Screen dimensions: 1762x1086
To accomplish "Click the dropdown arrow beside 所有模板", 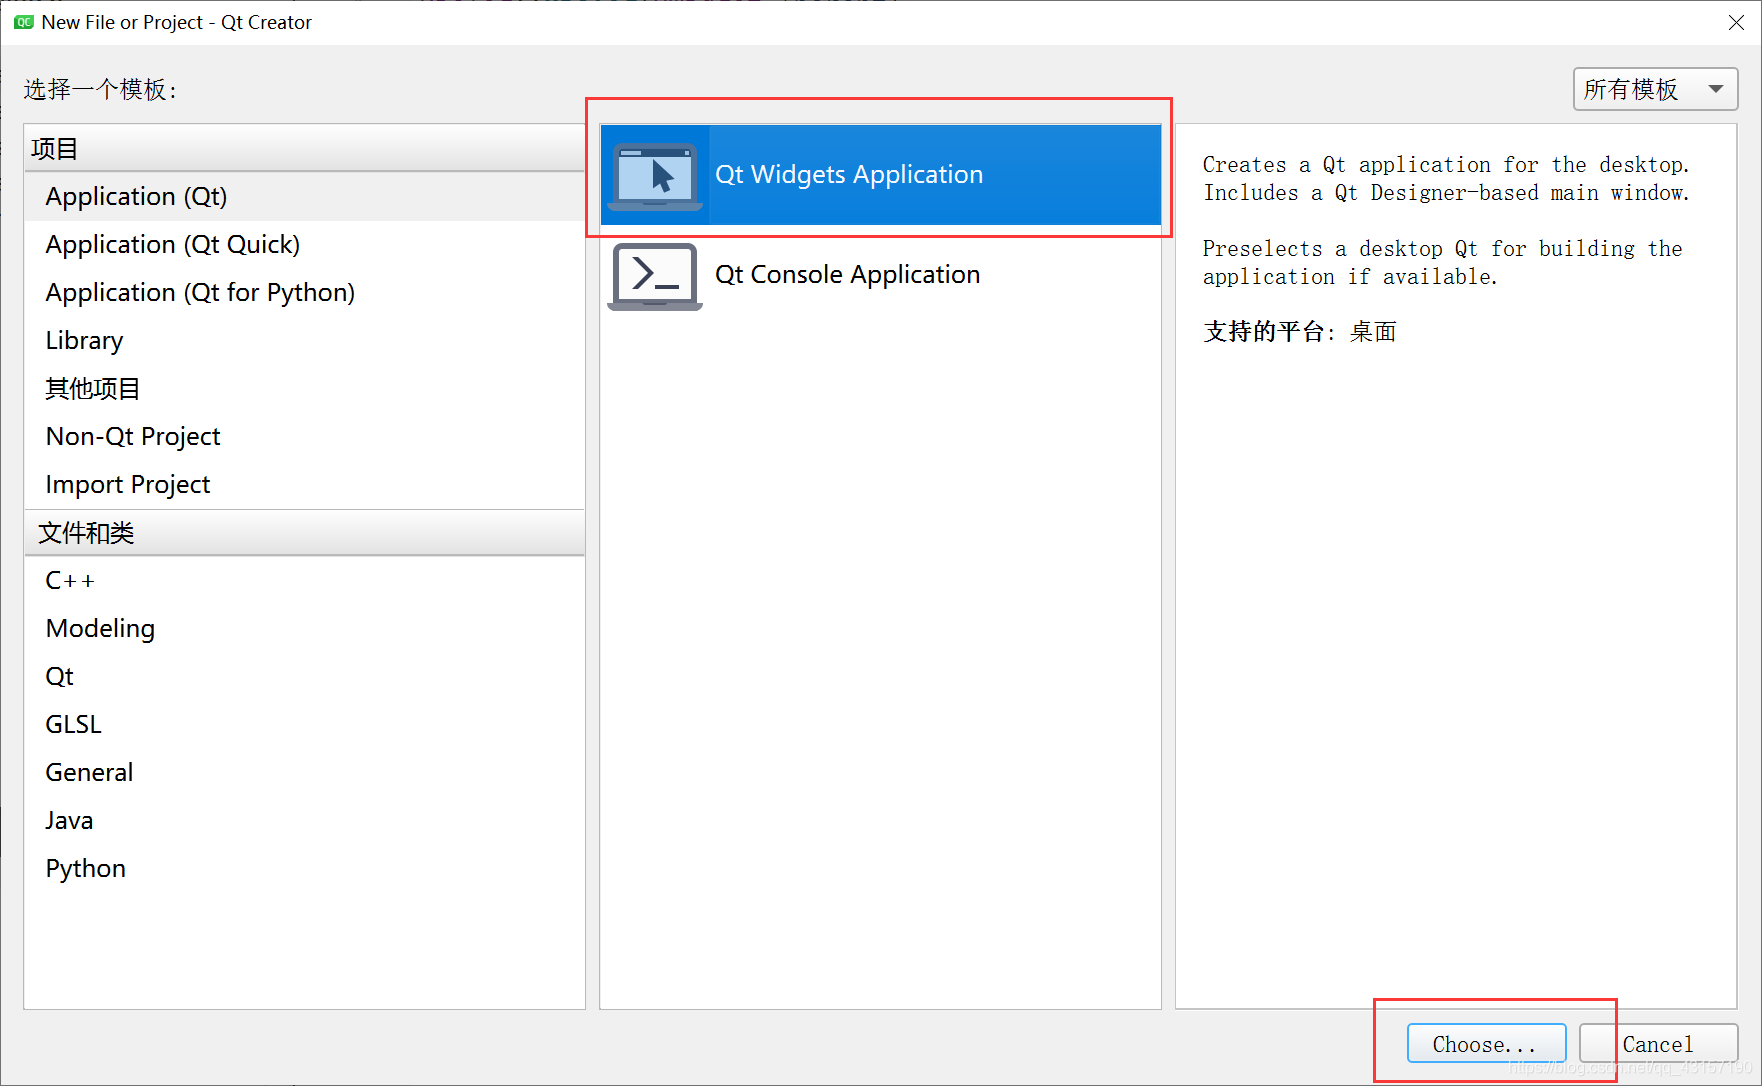I will 1714,89.
